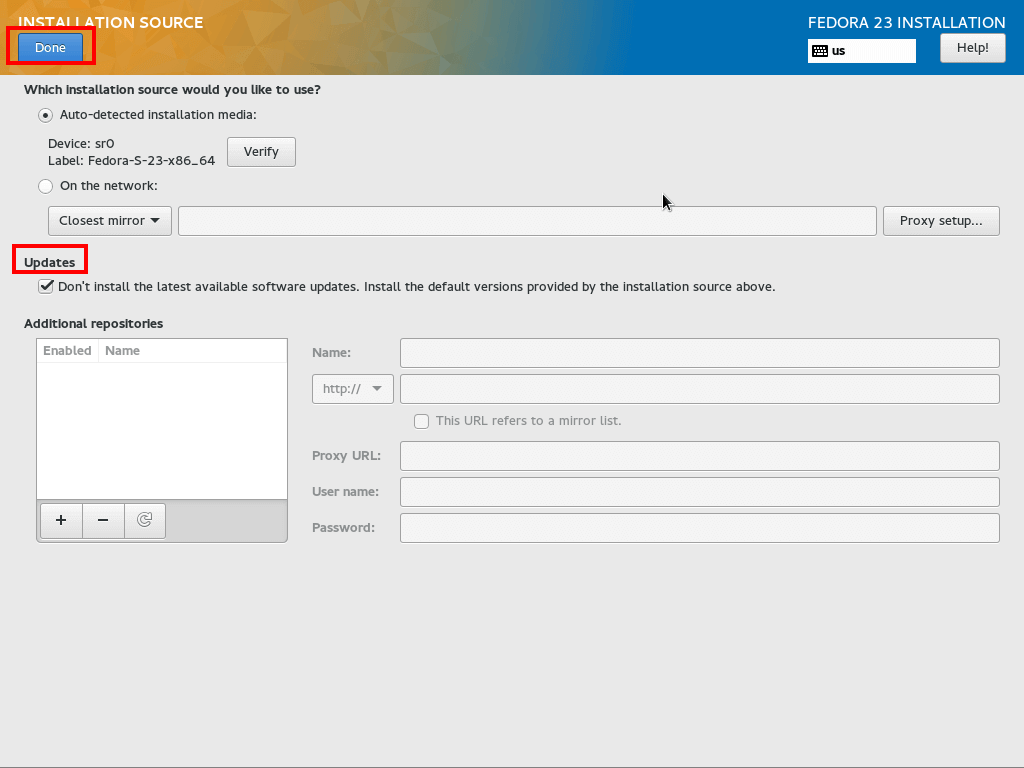Select Auto-detected installation media radio button

click(45, 115)
